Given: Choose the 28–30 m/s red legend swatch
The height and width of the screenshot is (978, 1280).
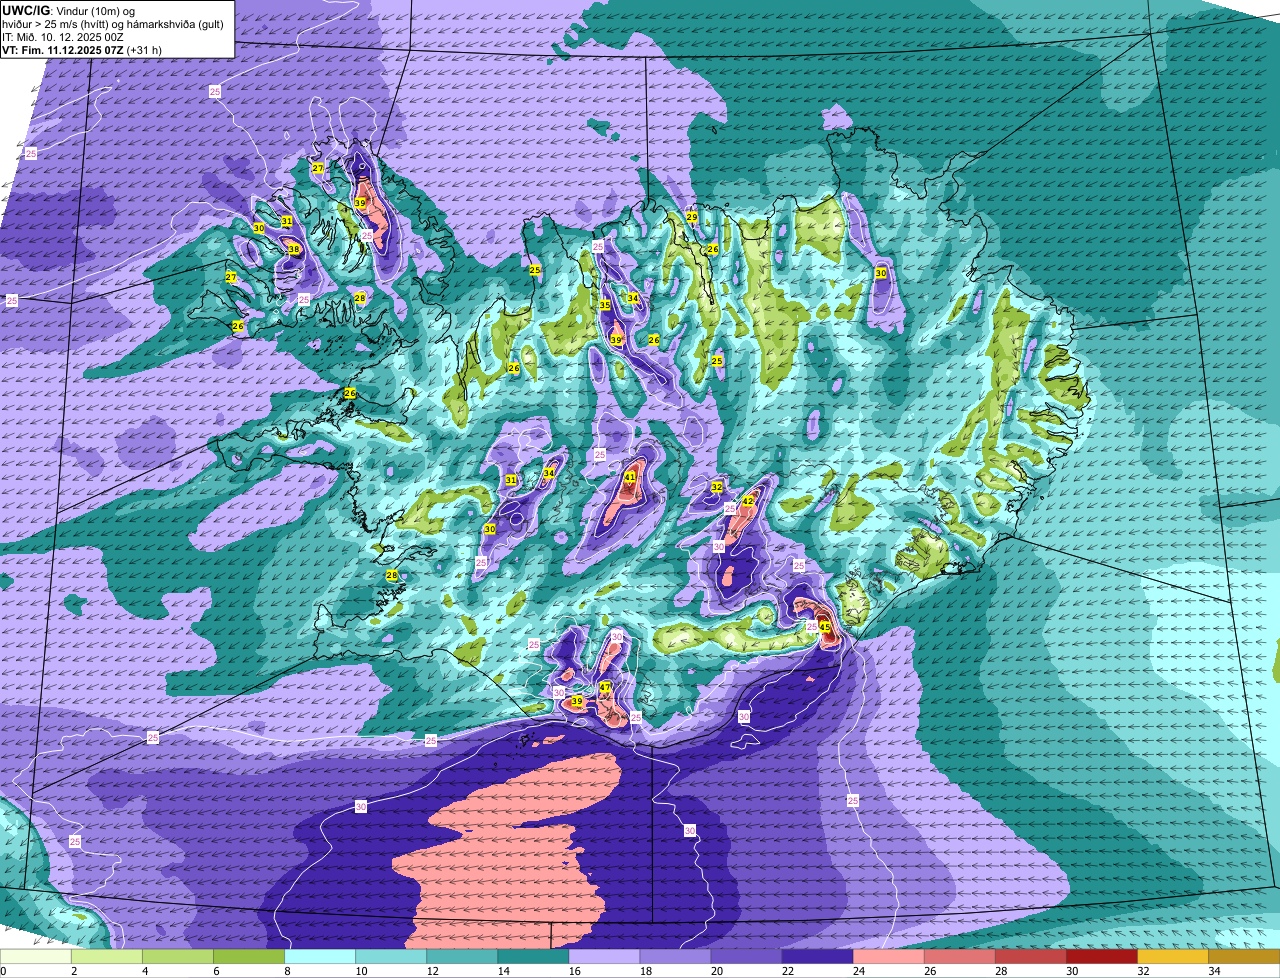Looking at the screenshot, I should [x=1030, y=957].
